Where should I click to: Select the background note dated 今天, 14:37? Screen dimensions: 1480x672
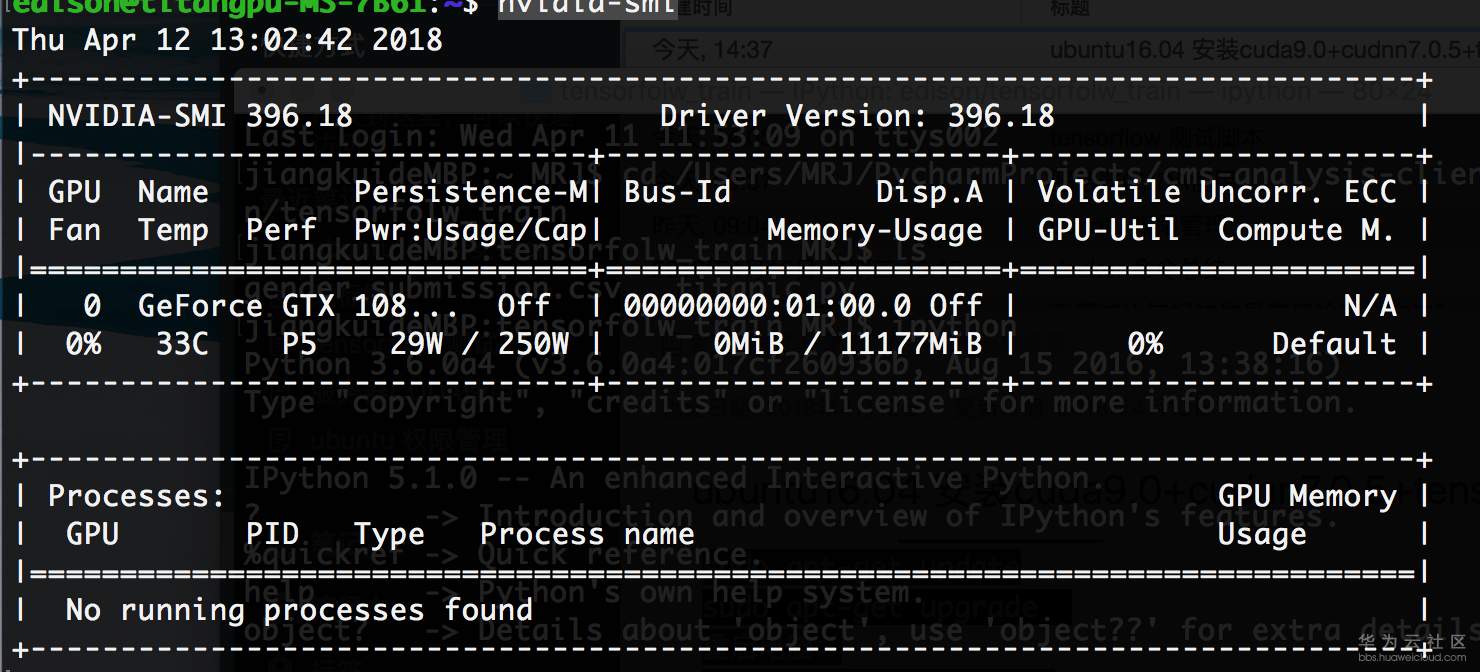712,49
